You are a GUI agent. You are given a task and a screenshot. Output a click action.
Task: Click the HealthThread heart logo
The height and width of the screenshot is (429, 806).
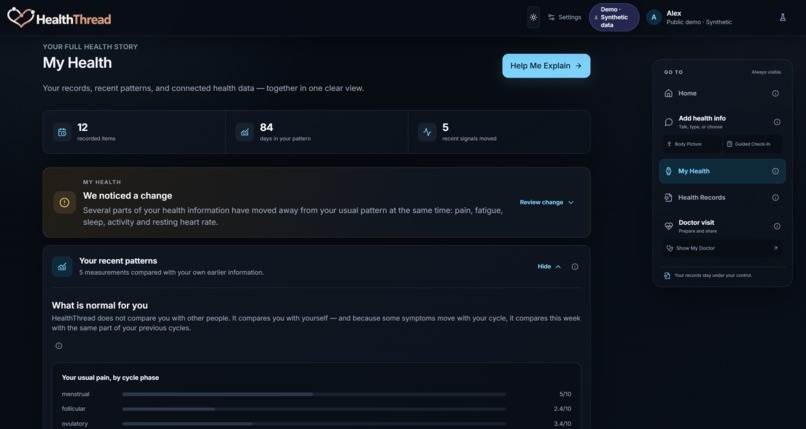click(x=21, y=17)
